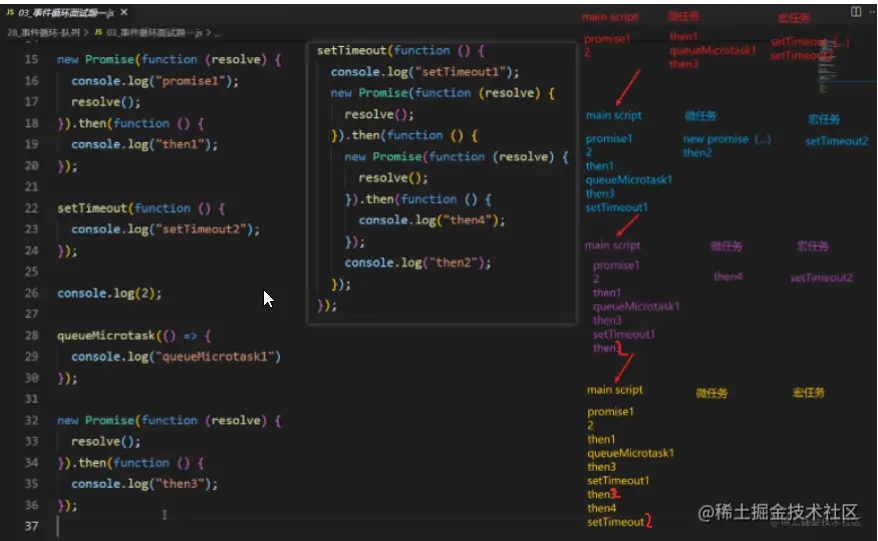
Task: Click console.log("then4") in the code snippet box
Action: [431, 221]
